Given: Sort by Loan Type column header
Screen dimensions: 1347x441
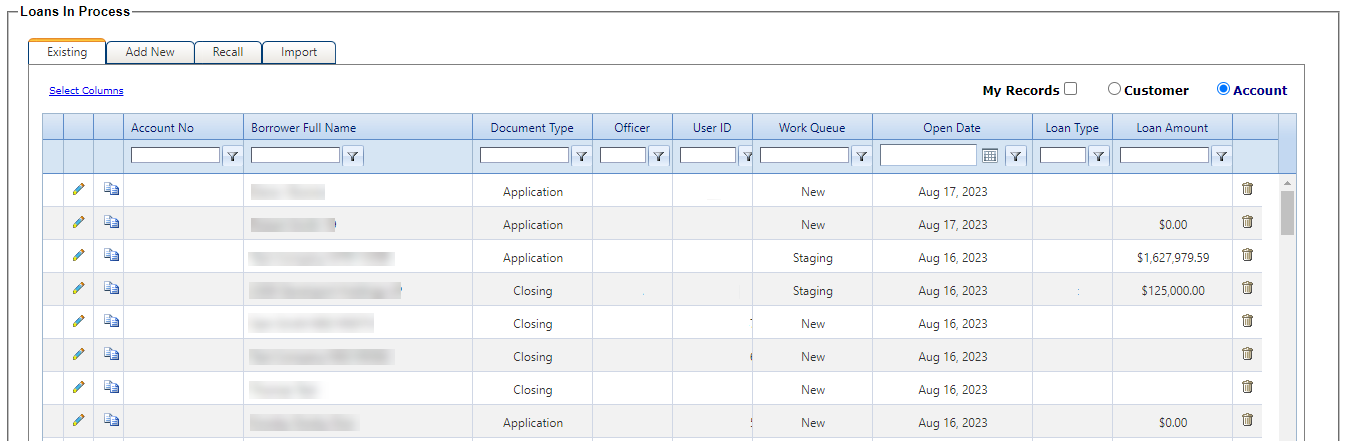Looking at the screenshot, I should (x=1072, y=128).
